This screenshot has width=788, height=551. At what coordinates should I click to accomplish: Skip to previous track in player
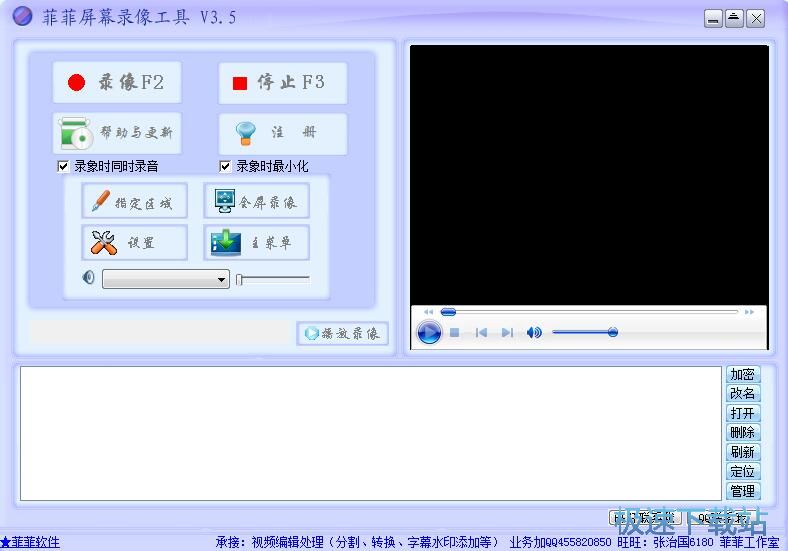tap(481, 332)
